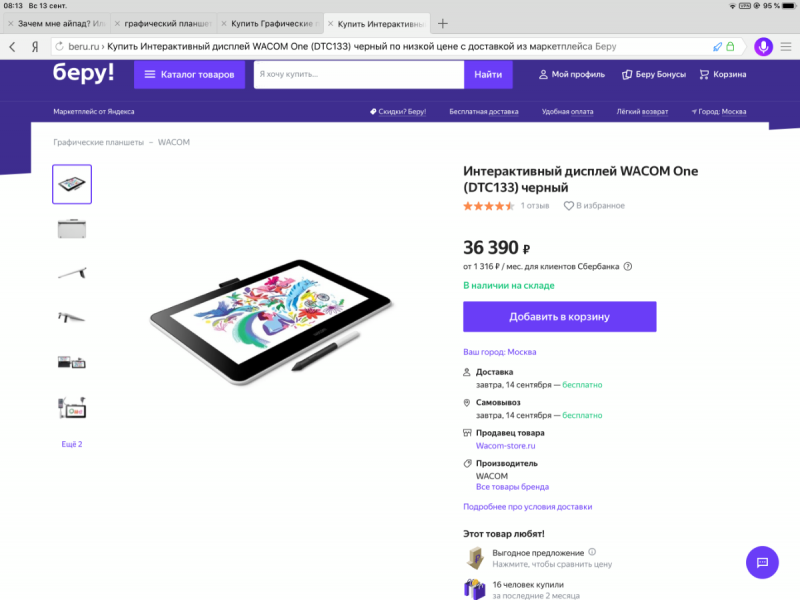Image resolution: width=800 pixels, height=600 pixels.
Task: Expand more thumbnails with Ещё 2
Action: pyautogui.click(x=72, y=444)
